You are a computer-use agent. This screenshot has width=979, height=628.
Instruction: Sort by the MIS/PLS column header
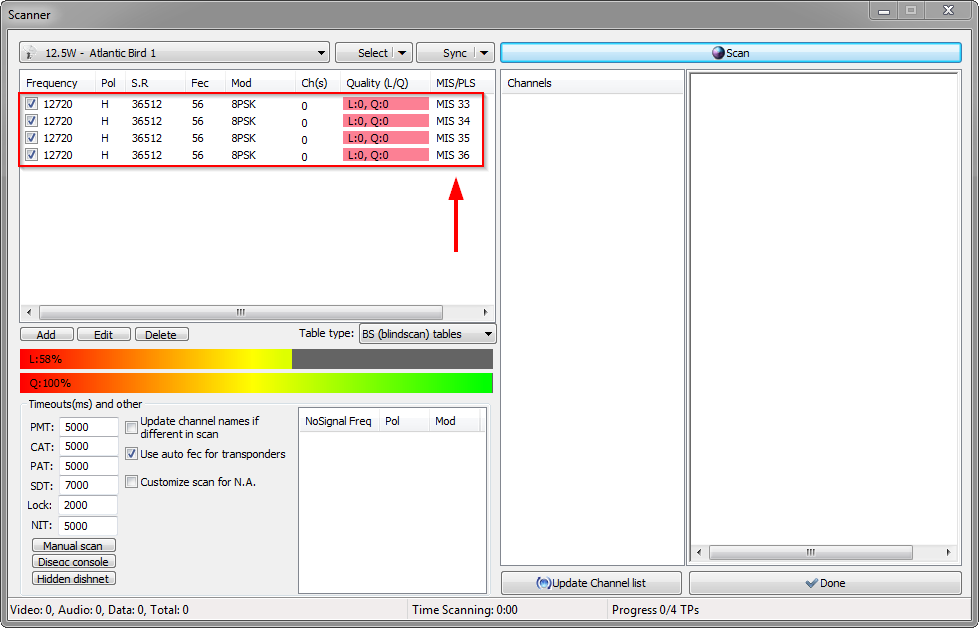coord(461,83)
